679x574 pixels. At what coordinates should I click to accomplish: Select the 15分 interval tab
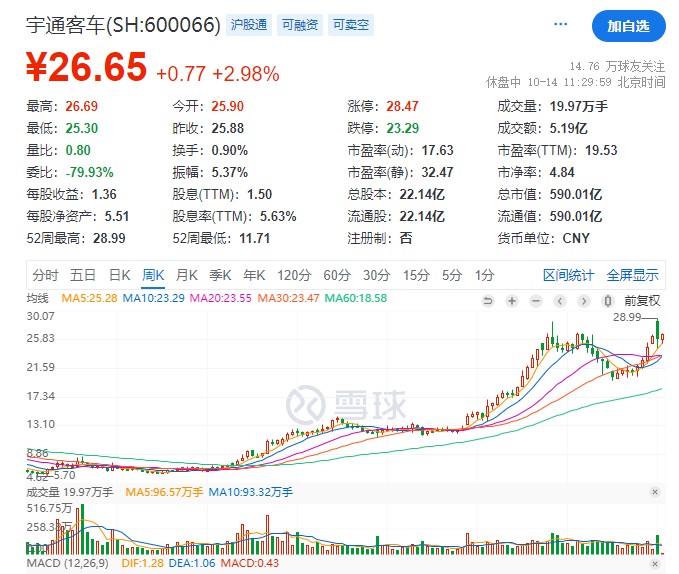416,275
